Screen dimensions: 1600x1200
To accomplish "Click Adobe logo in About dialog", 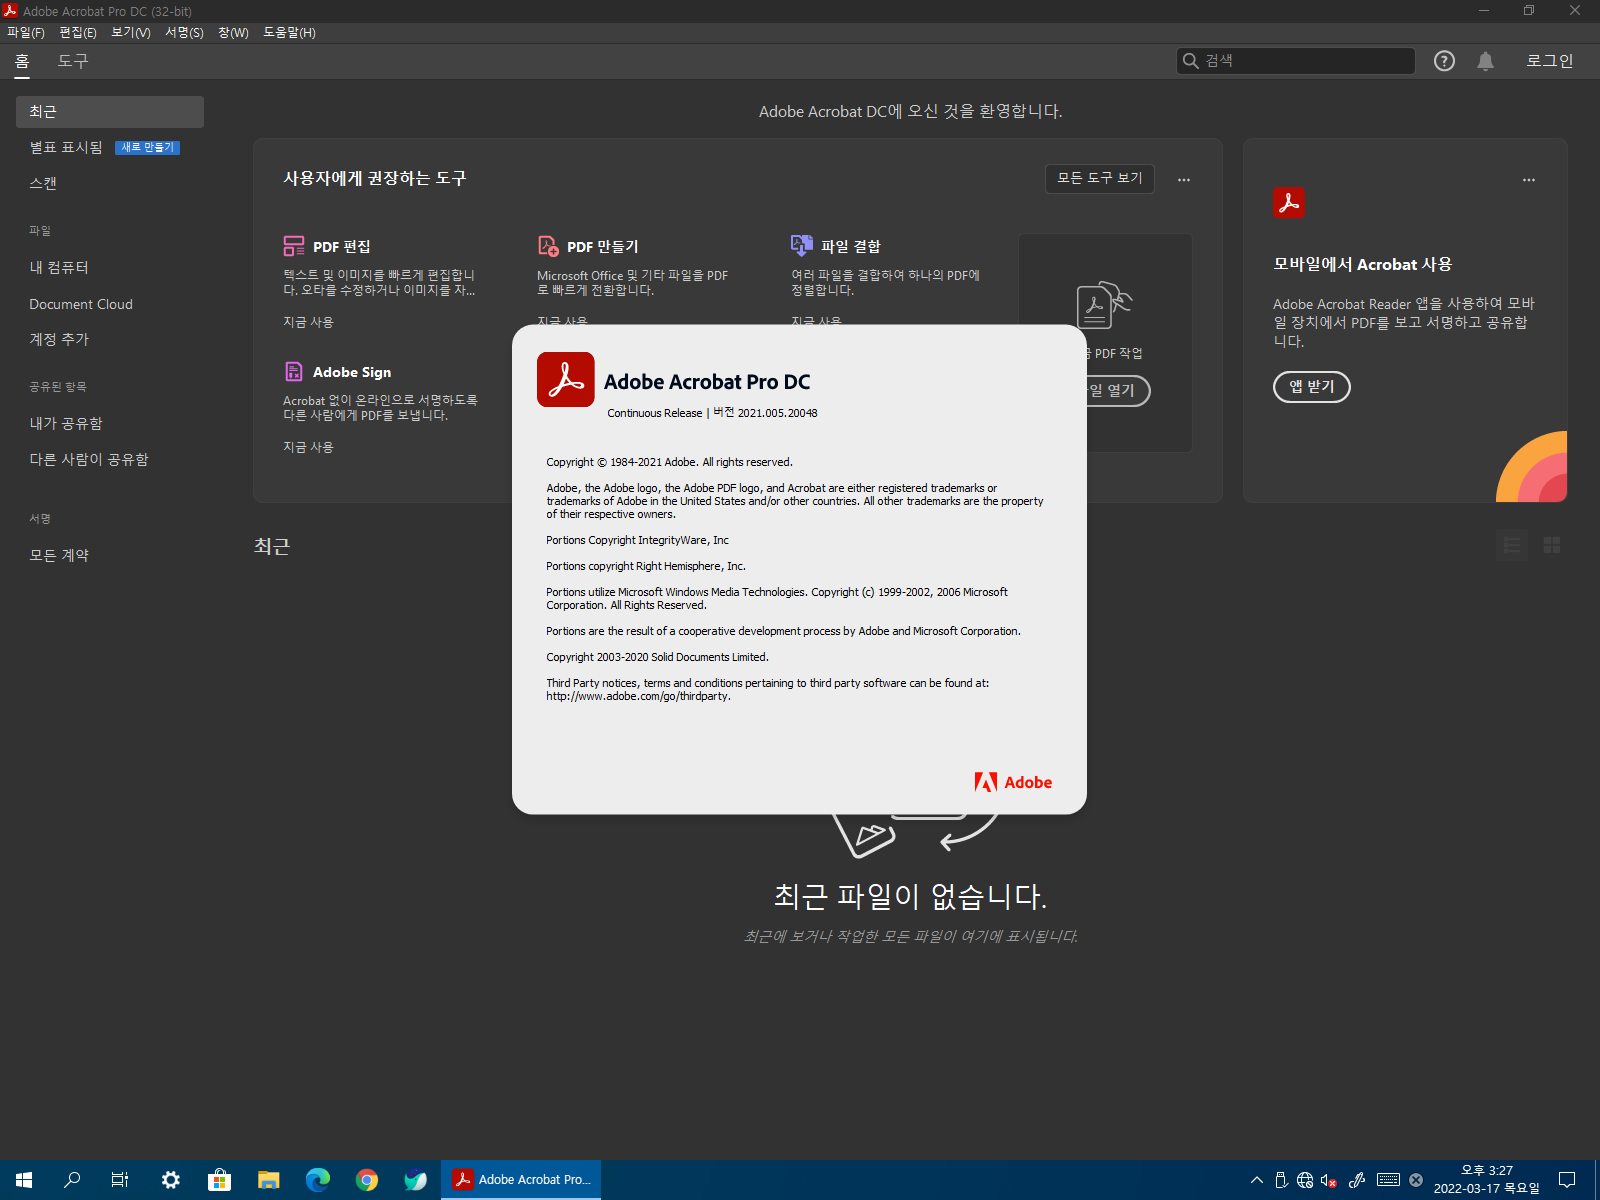I will [x=1013, y=782].
